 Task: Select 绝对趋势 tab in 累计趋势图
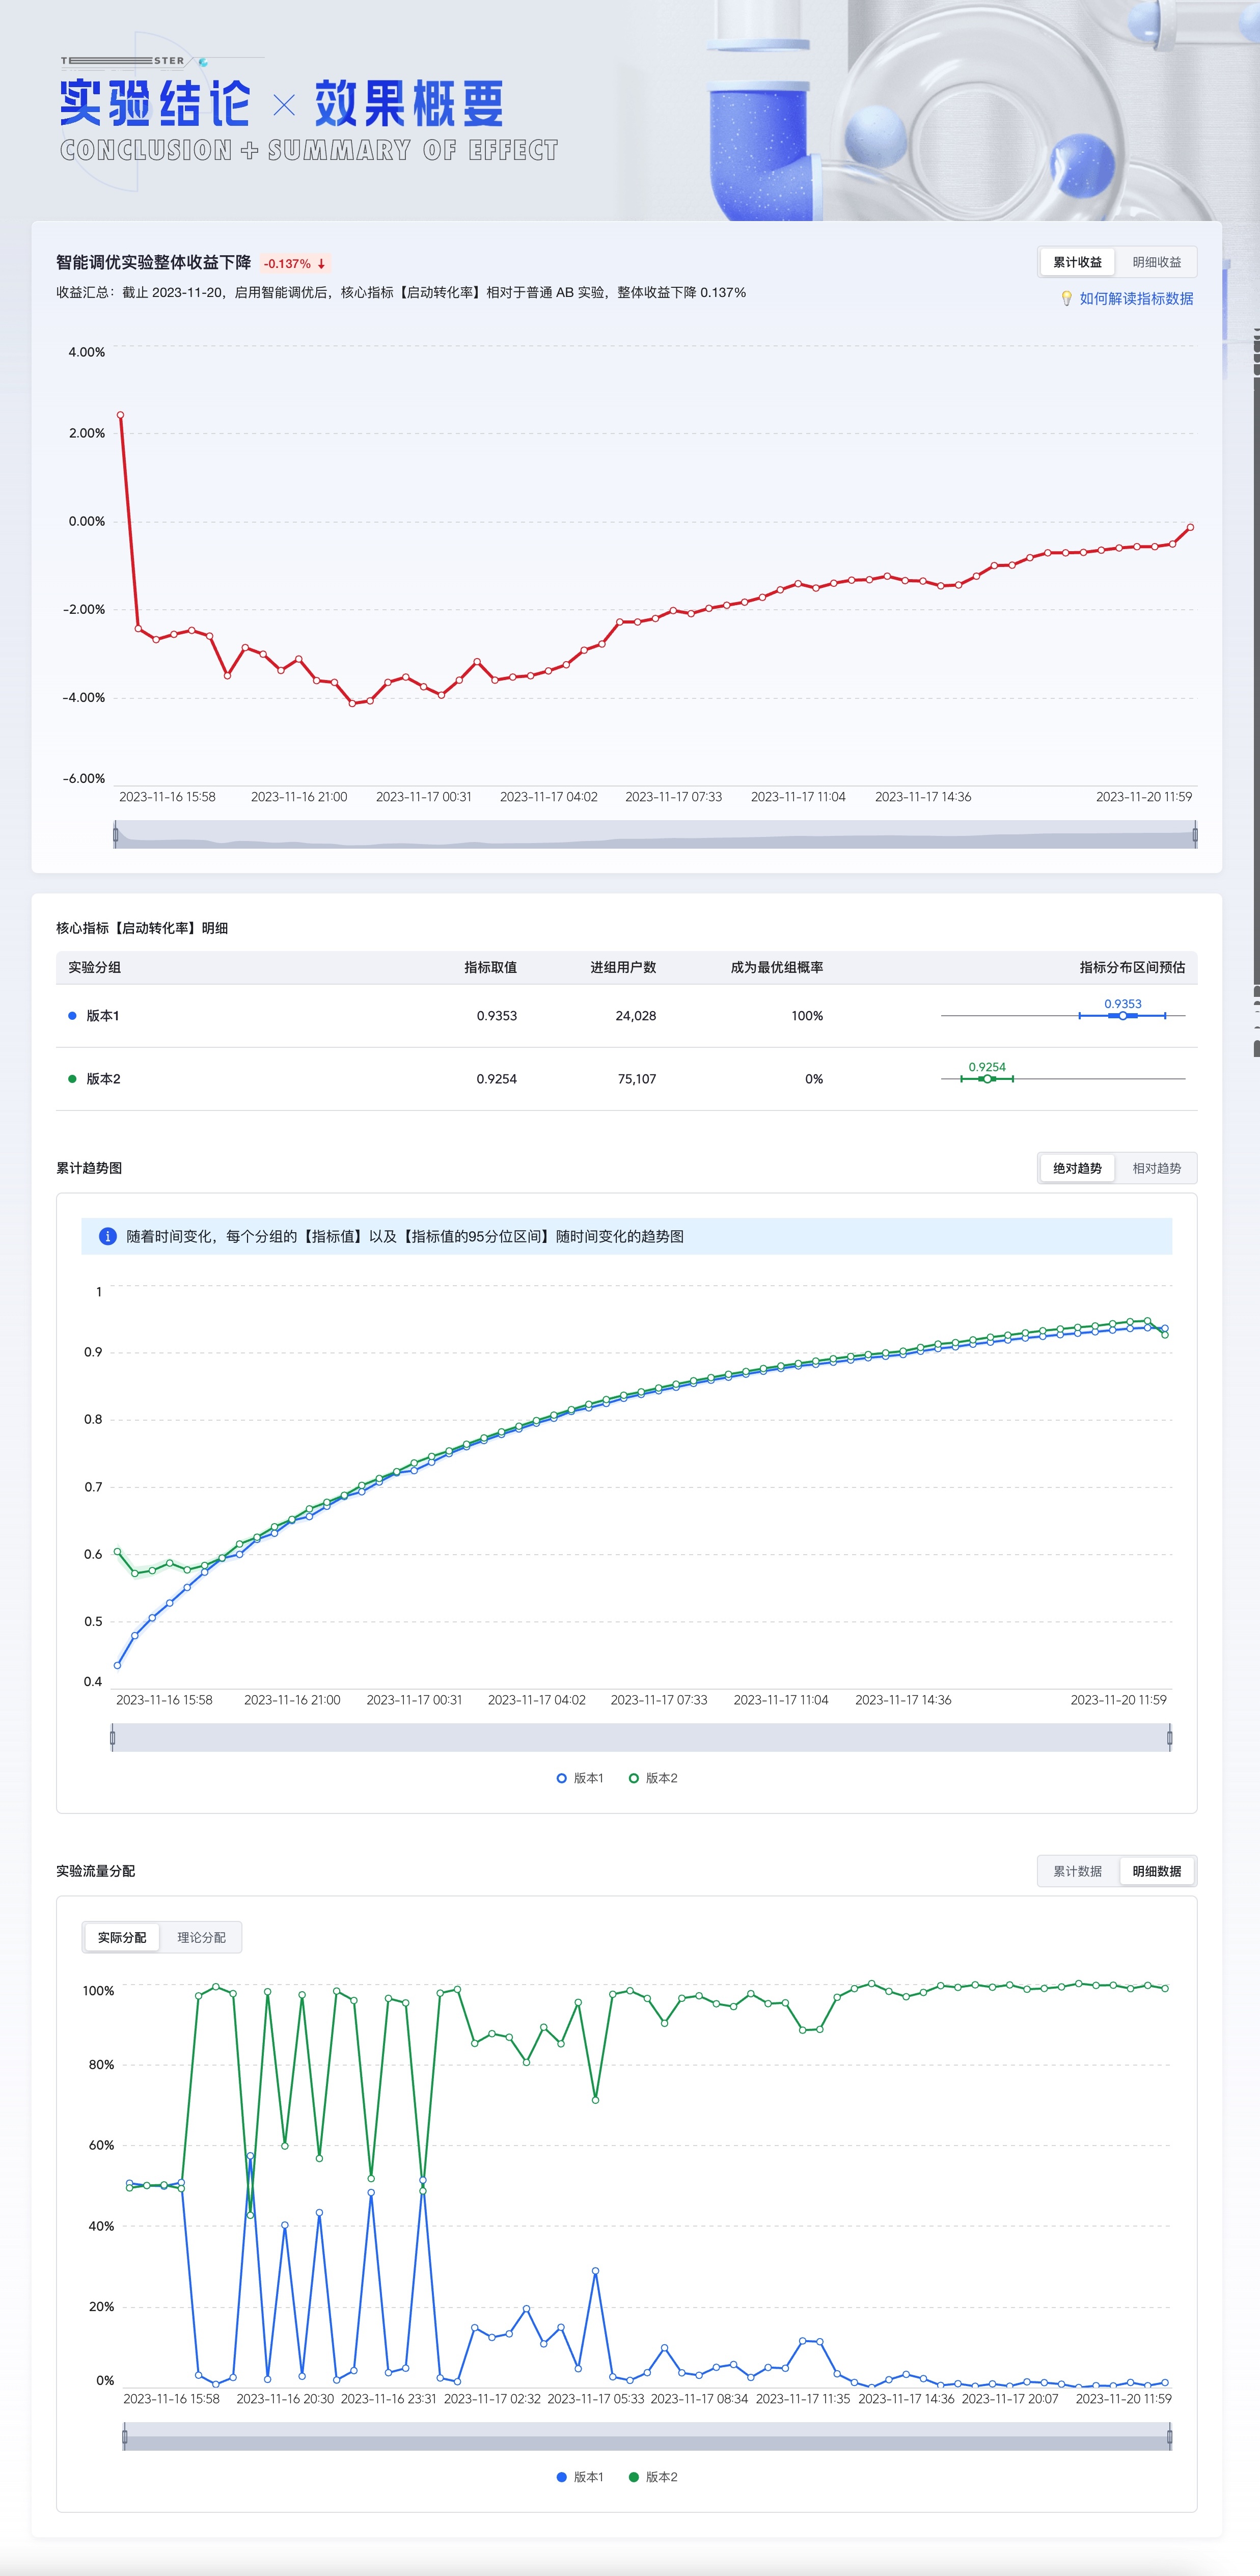click(x=1077, y=1168)
